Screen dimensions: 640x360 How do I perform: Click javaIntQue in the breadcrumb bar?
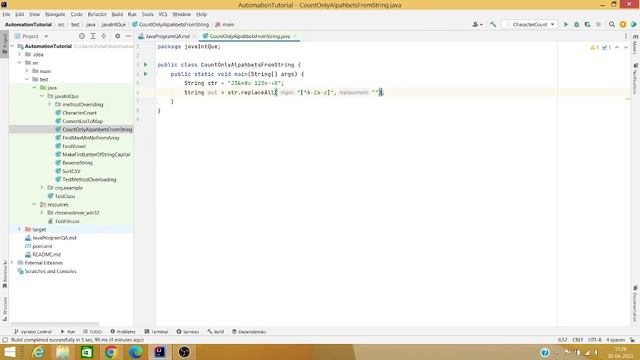pyautogui.click(x=113, y=24)
